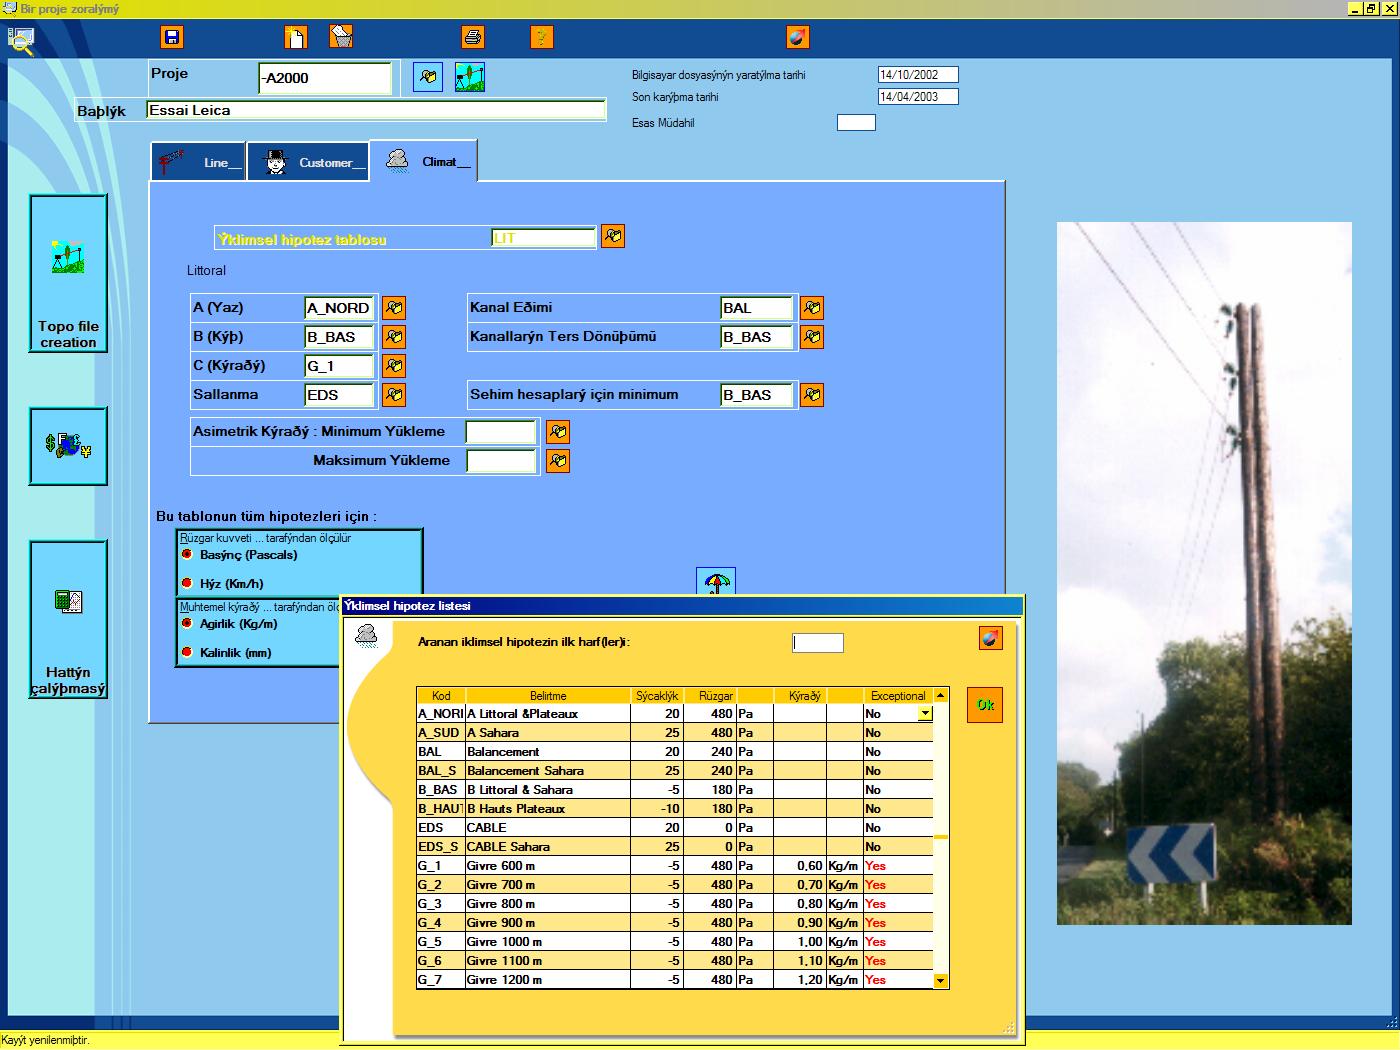Click lookup icon for Minimum Yükleme
This screenshot has height=1050, width=1400.
click(558, 432)
